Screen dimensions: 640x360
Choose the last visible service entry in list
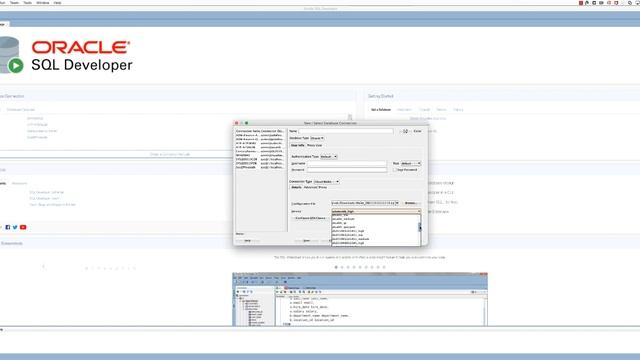click(376, 243)
